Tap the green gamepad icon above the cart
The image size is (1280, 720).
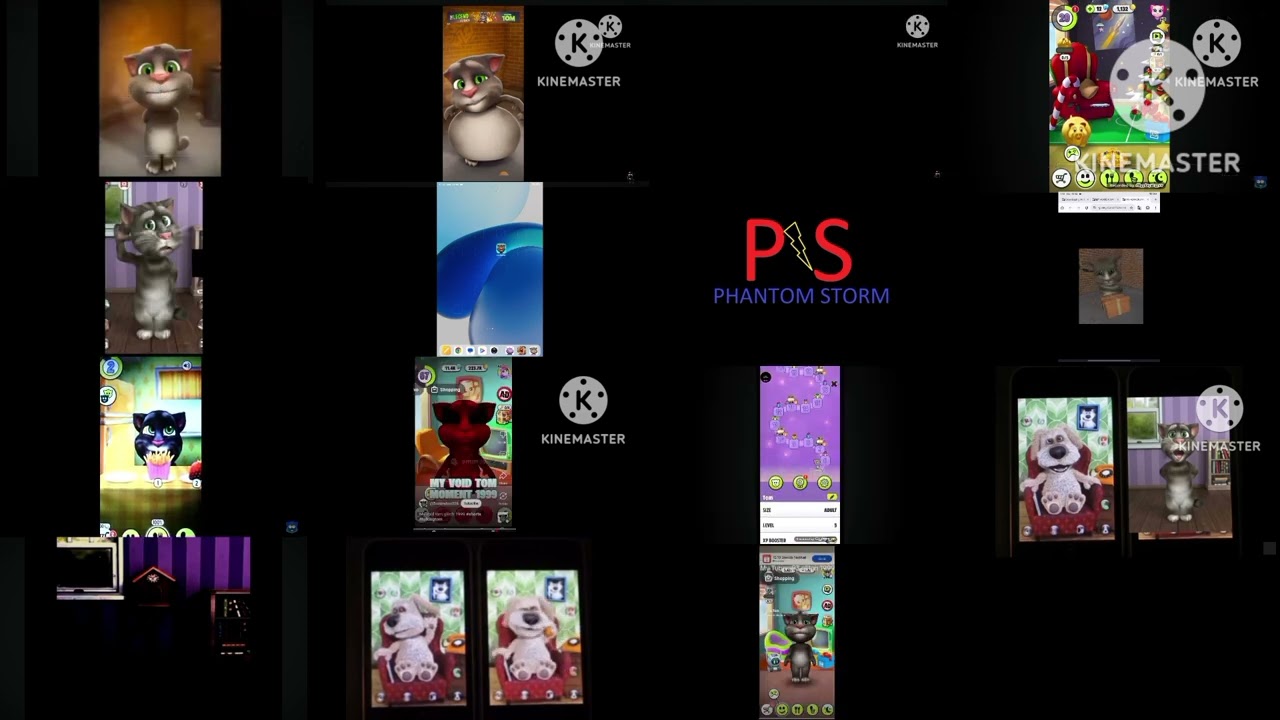point(1072,153)
